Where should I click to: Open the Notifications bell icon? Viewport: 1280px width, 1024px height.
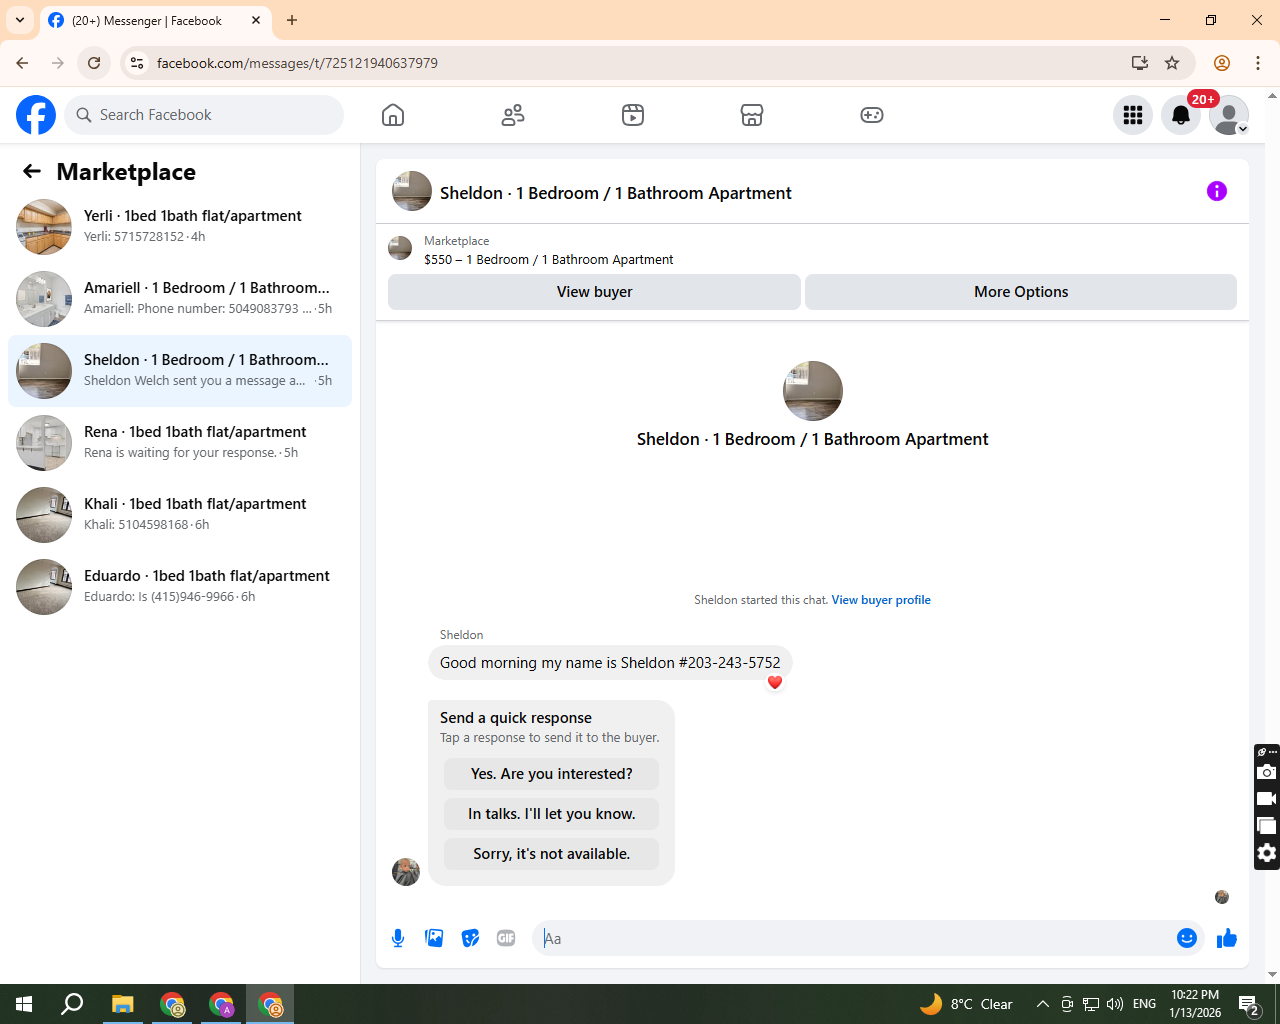pos(1181,115)
